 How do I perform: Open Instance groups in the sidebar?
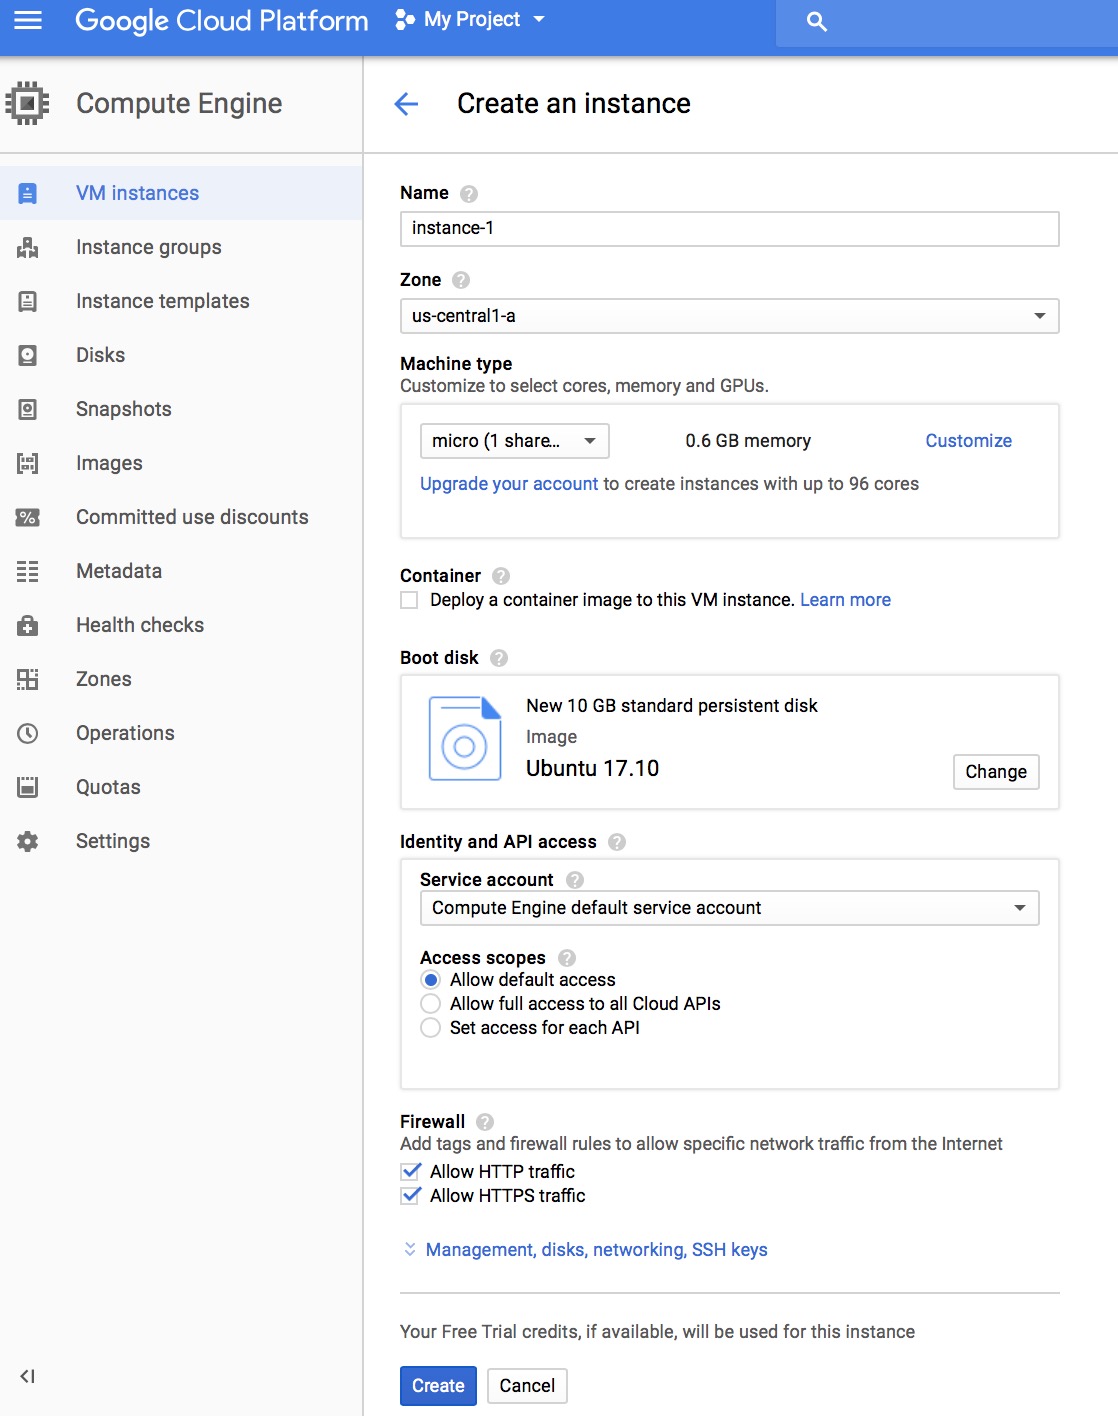click(x=149, y=247)
